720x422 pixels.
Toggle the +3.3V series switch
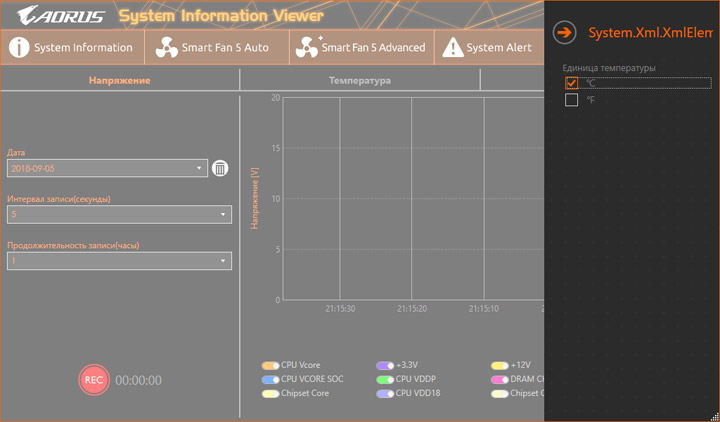coord(385,366)
